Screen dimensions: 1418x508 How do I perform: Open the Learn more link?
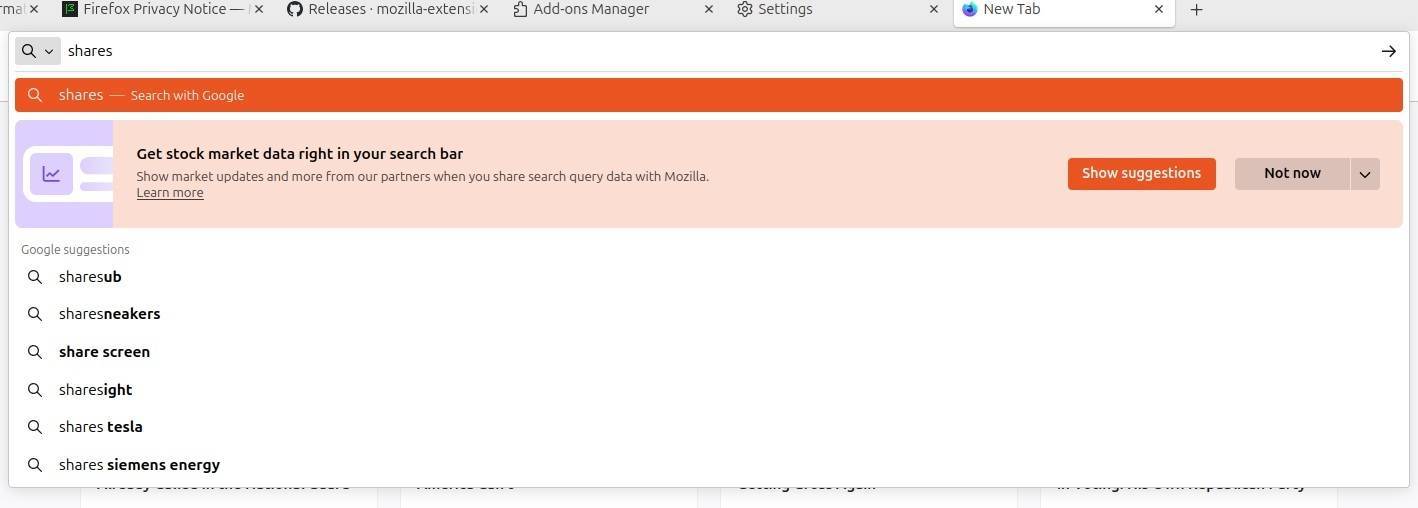pyautogui.click(x=170, y=193)
